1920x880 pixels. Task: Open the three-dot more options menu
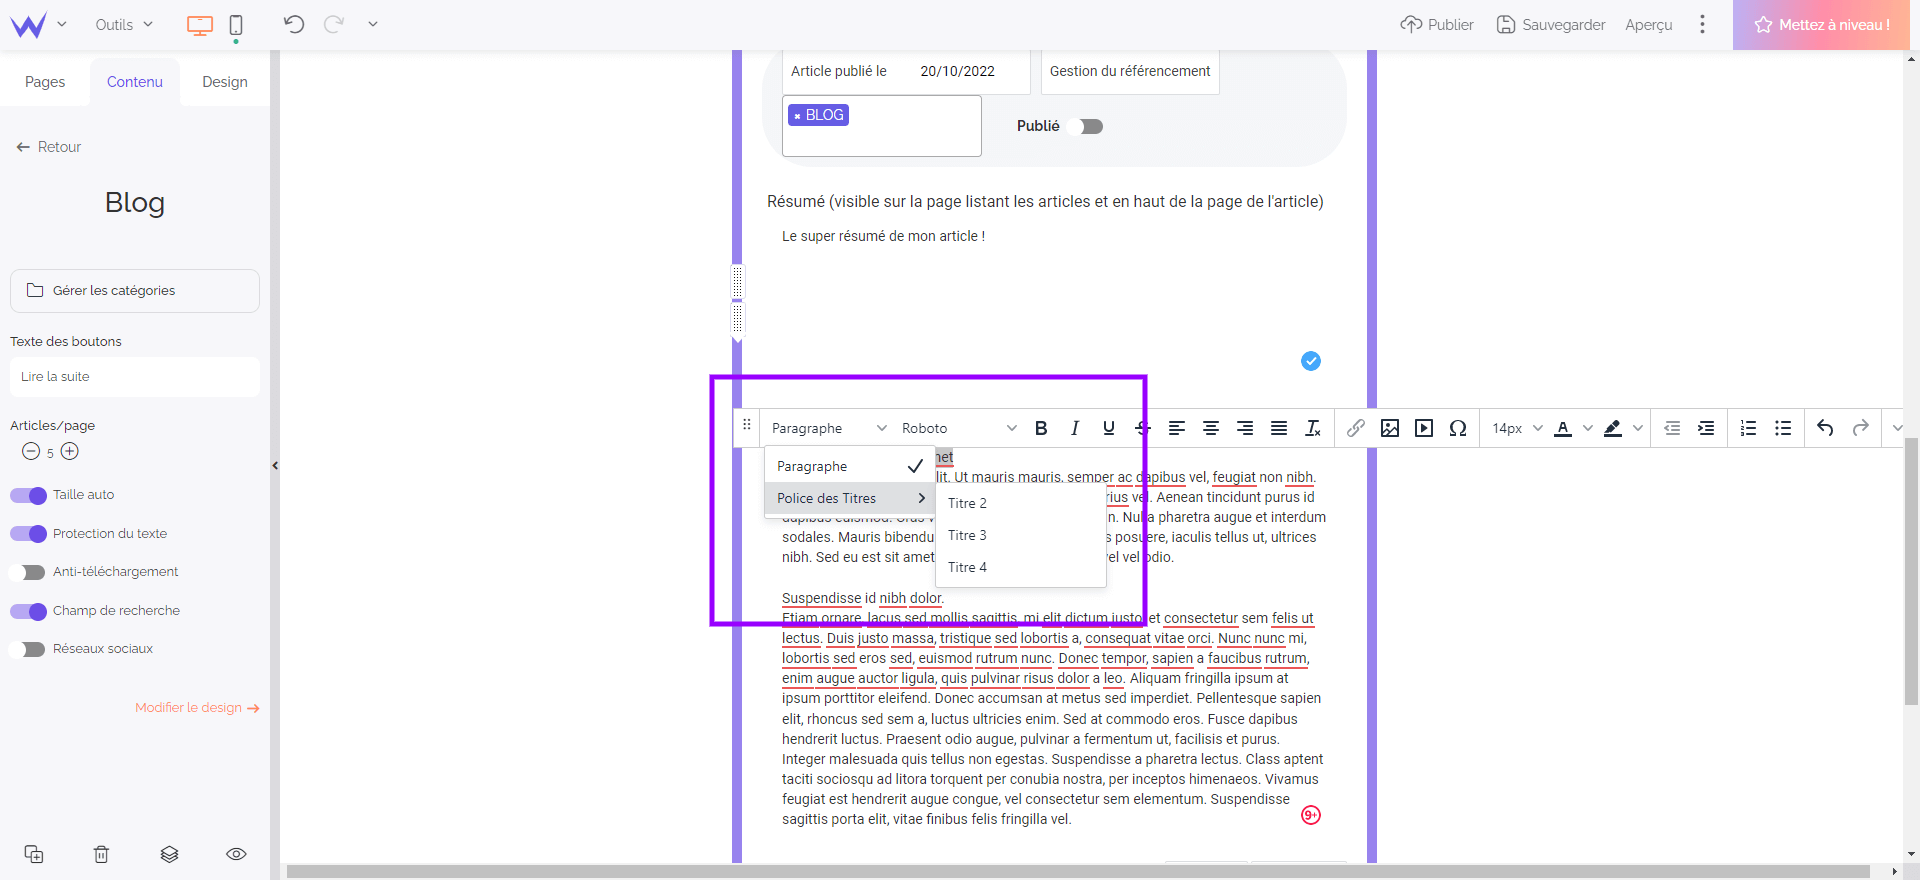coord(1702,24)
